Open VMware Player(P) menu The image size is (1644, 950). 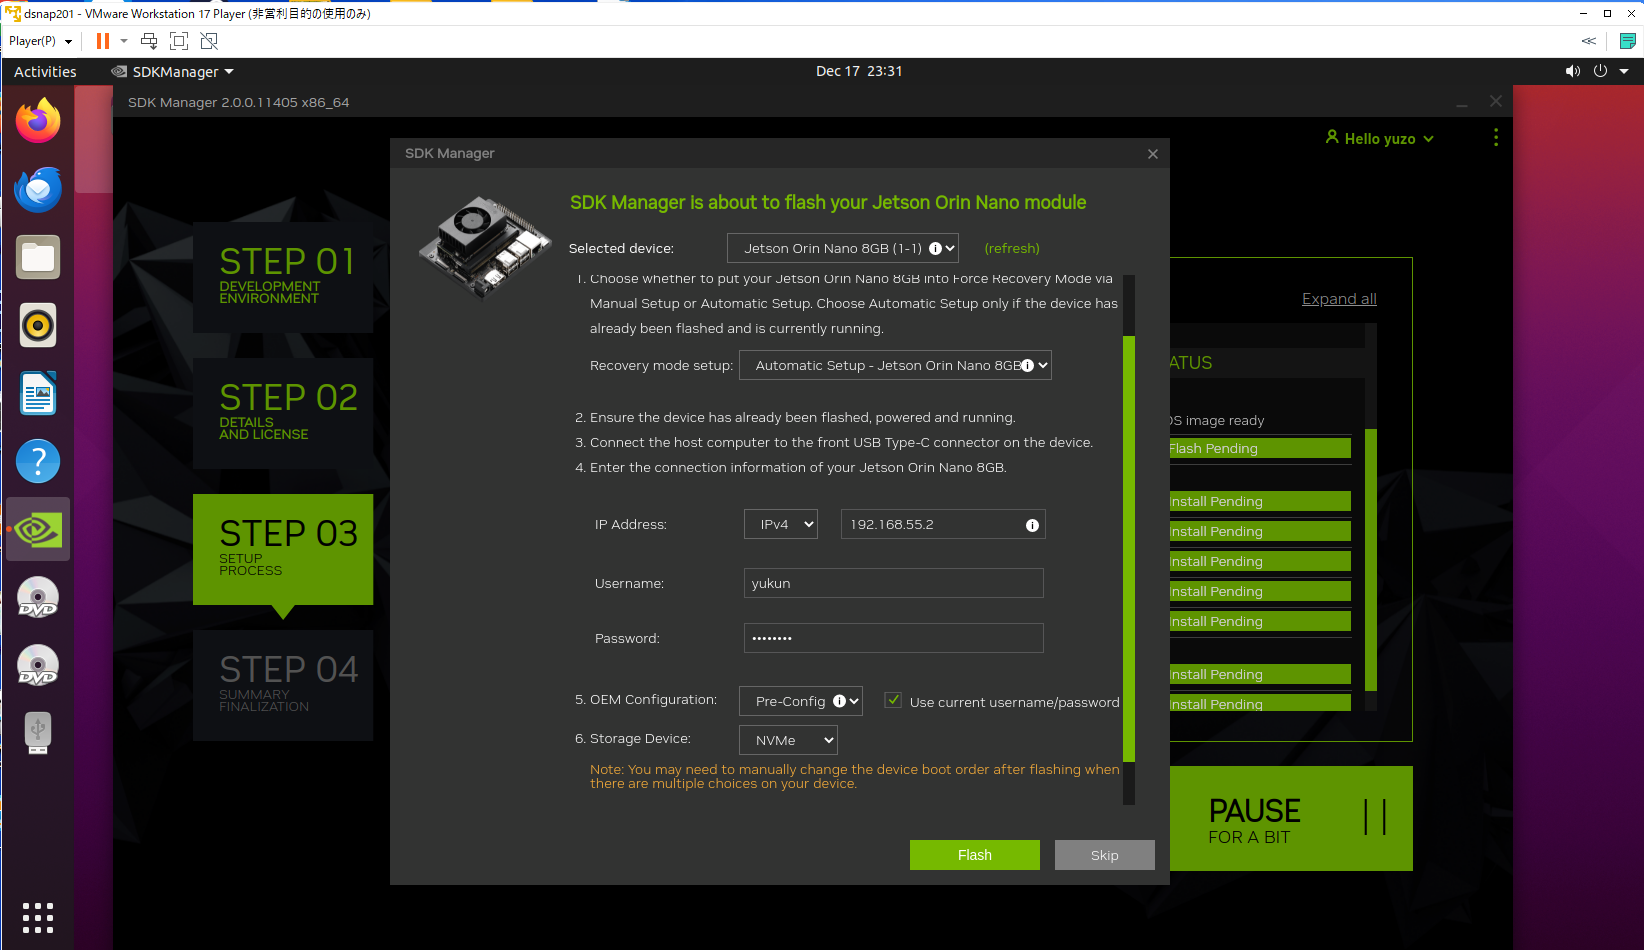(40, 41)
